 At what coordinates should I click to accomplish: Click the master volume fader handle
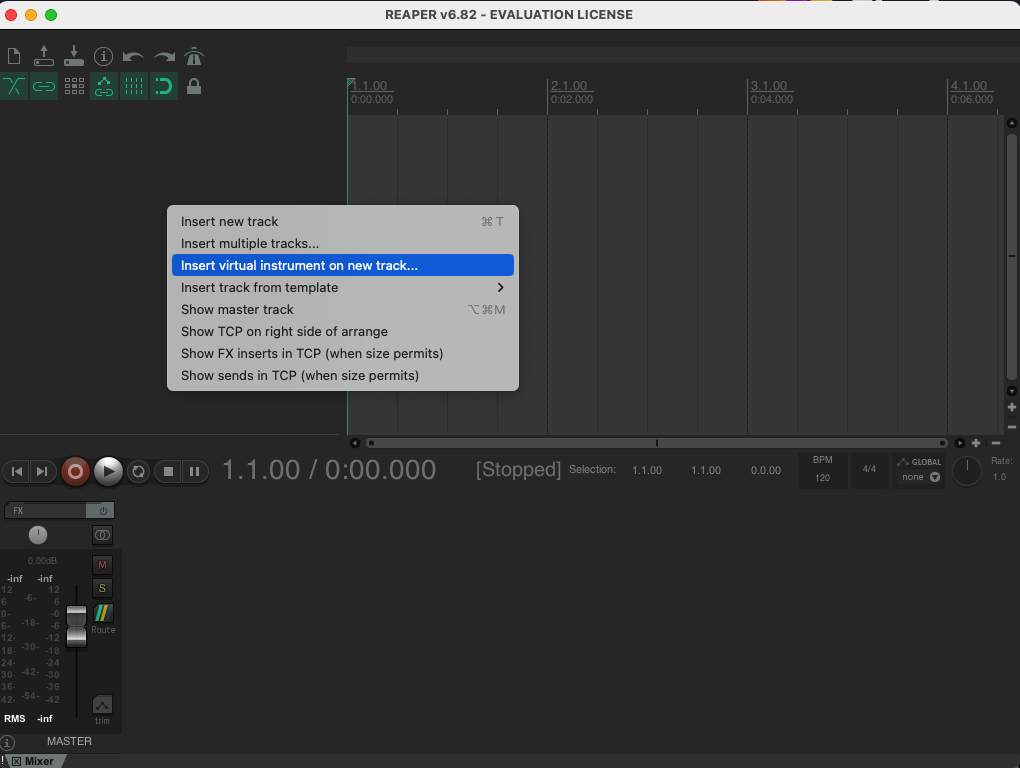76,626
